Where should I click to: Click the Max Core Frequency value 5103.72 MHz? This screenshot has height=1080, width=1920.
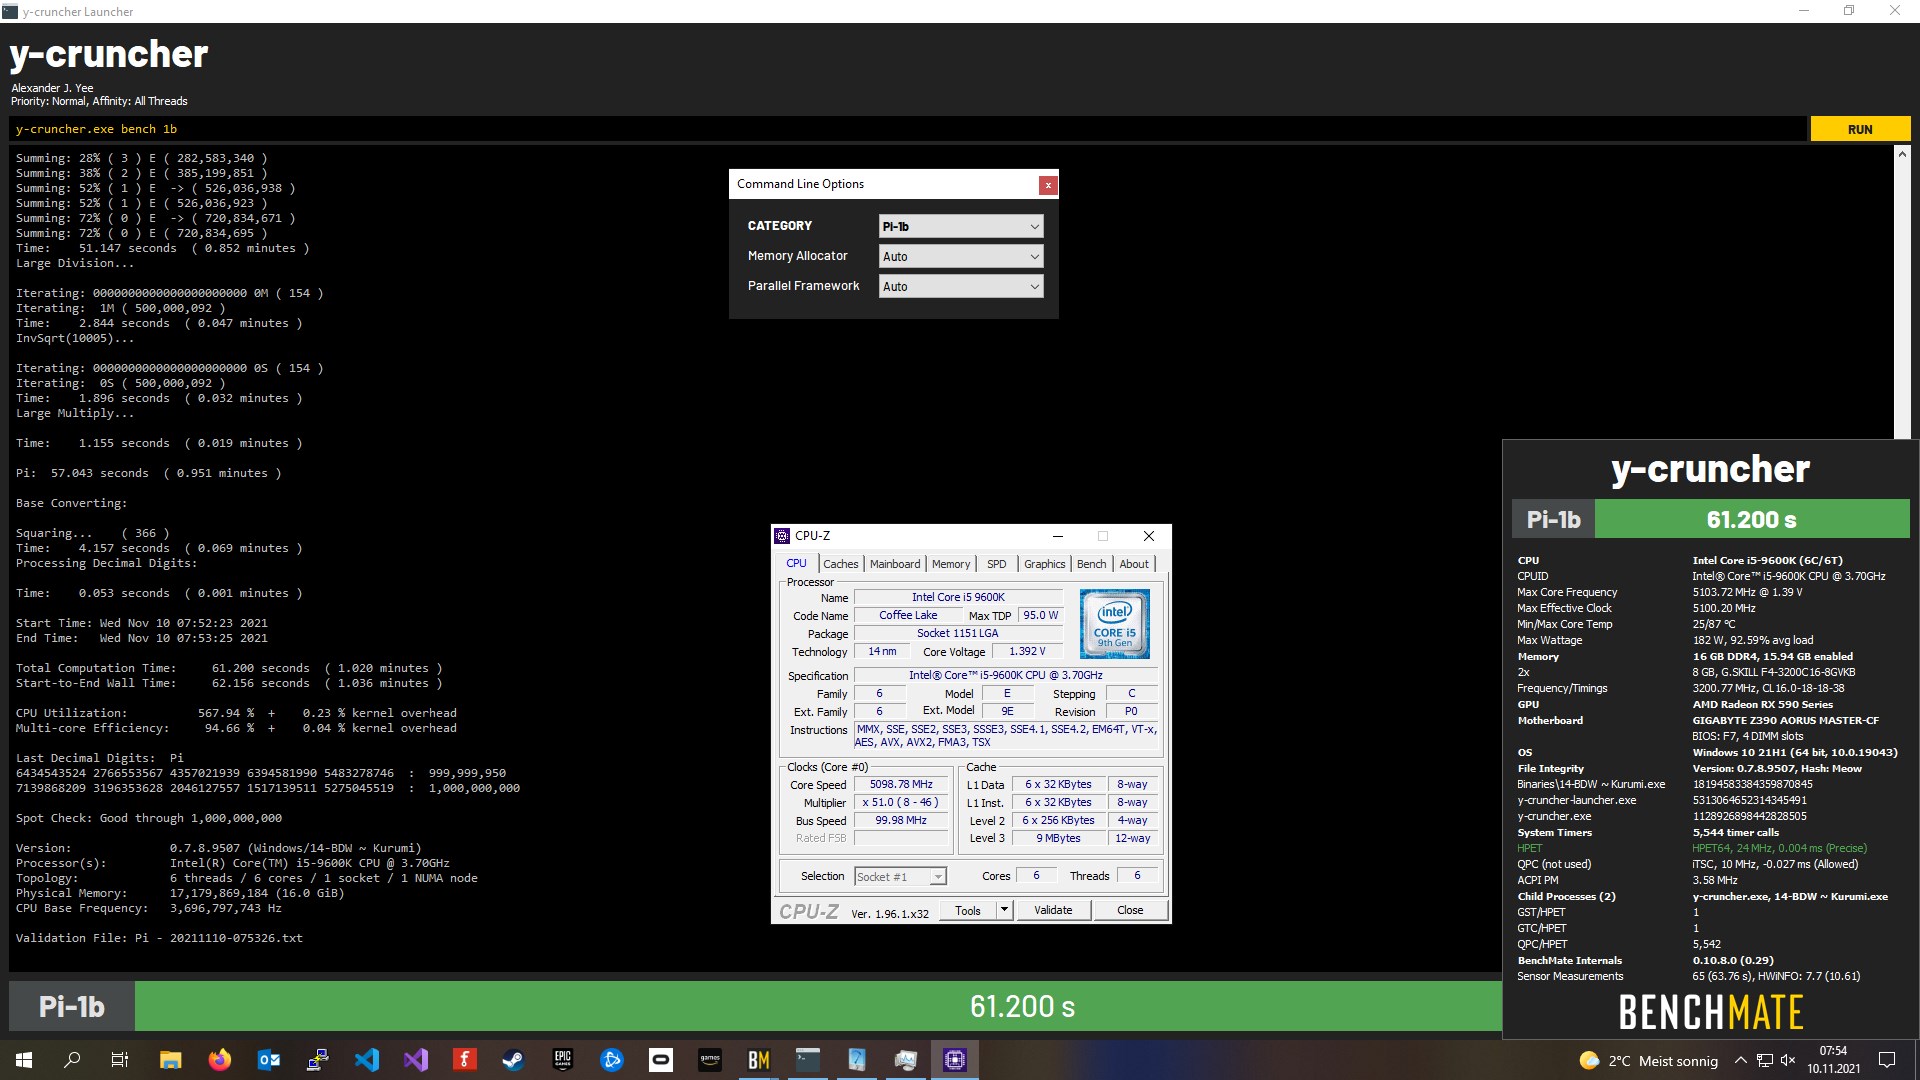(x=1747, y=592)
